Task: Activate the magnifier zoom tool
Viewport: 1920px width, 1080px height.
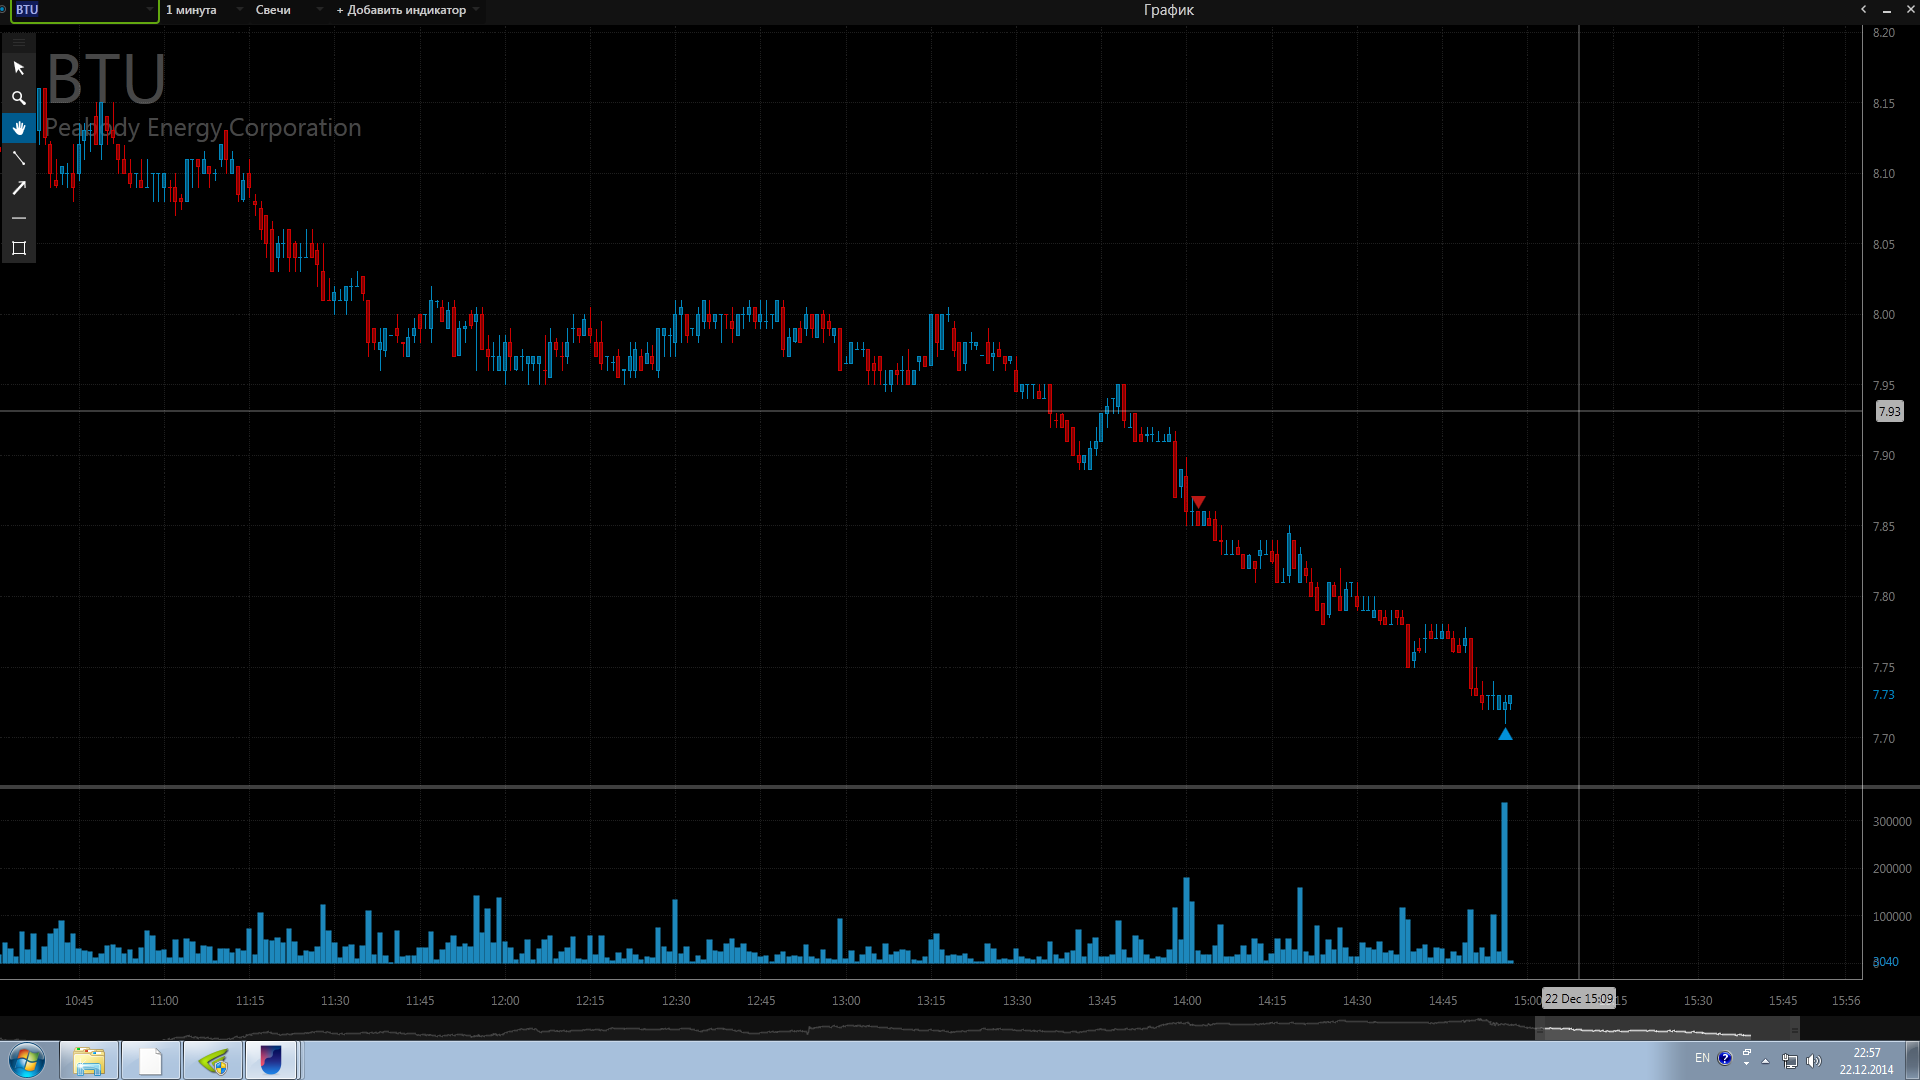Action: click(18, 98)
